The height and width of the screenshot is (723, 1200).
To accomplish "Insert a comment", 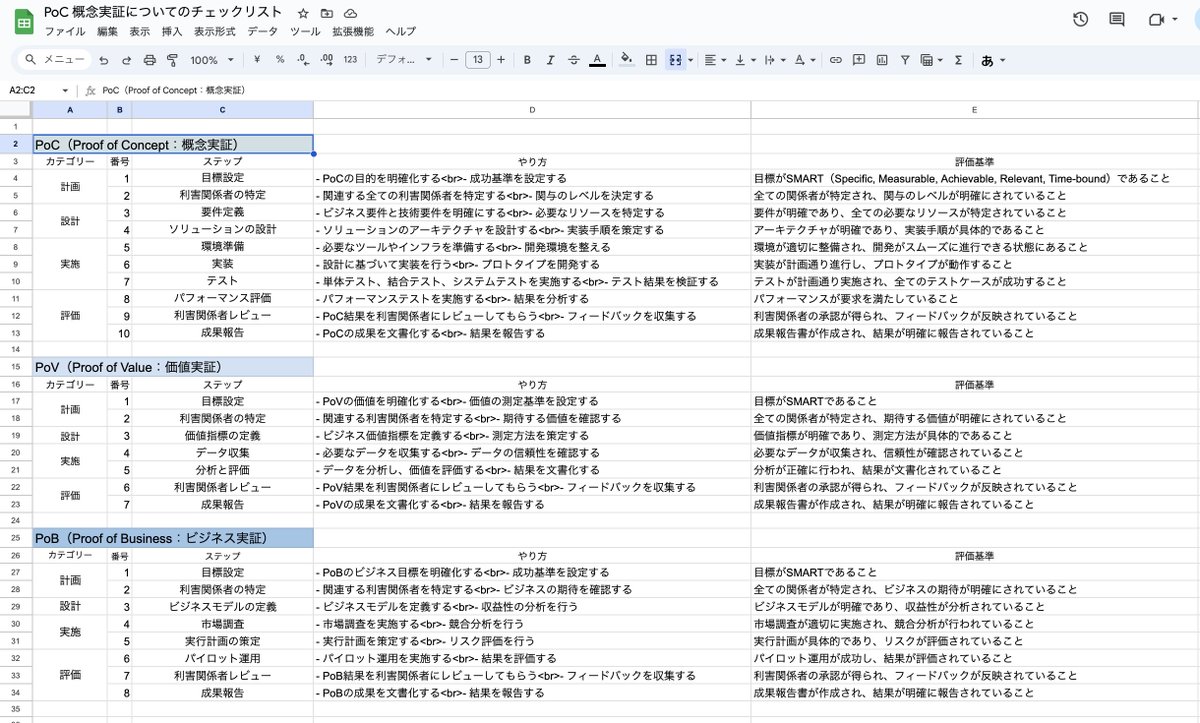I will (859, 60).
